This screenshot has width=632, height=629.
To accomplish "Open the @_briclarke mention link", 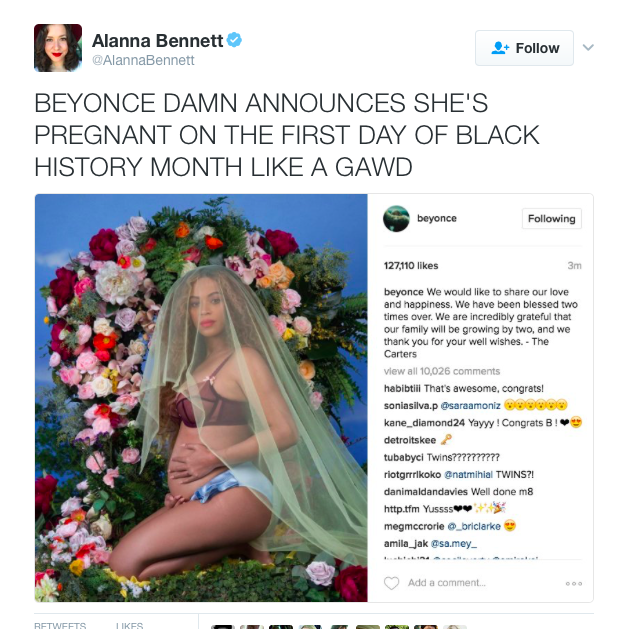I will pyautogui.click(x=474, y=526).
